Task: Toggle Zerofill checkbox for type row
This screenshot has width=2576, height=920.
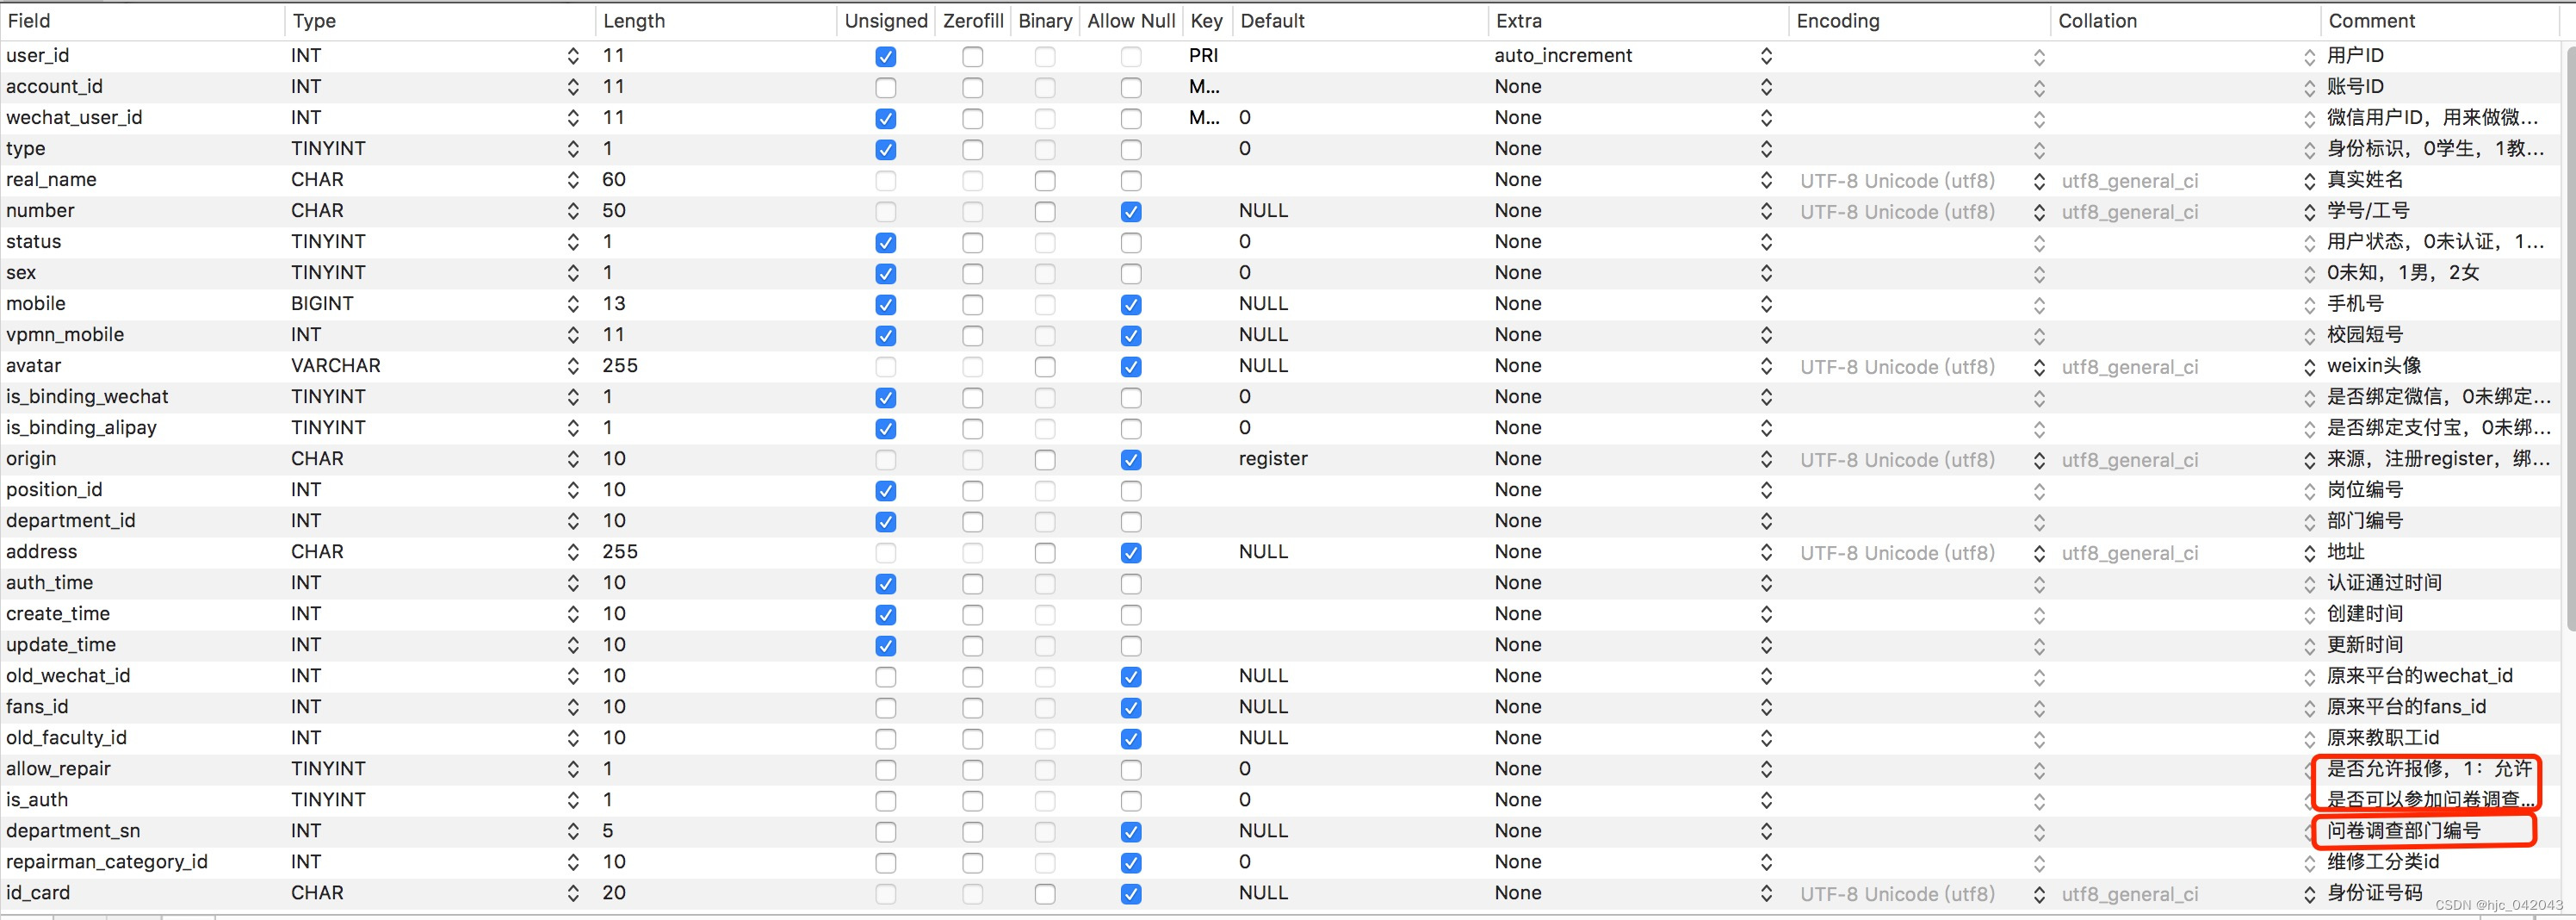Action: point(972,150)
